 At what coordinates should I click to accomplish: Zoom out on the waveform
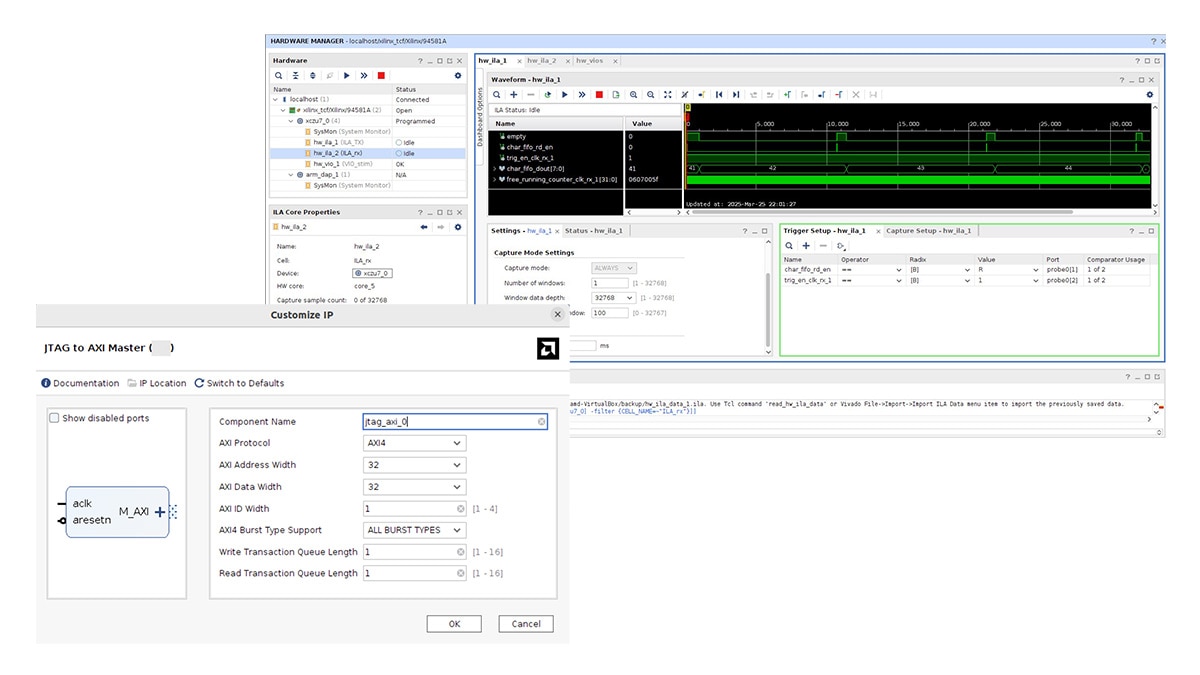tap(650, 95)
